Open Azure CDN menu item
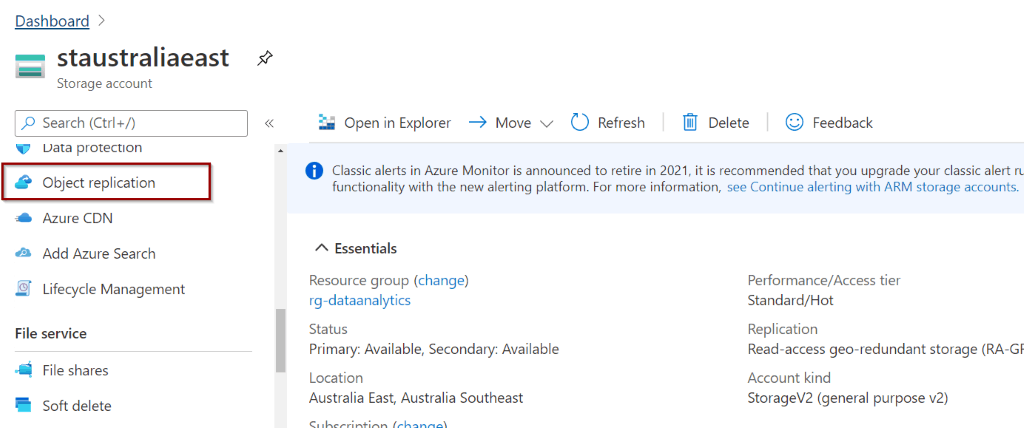Screen dimensions: 1024x428 (x=78, y=218)
